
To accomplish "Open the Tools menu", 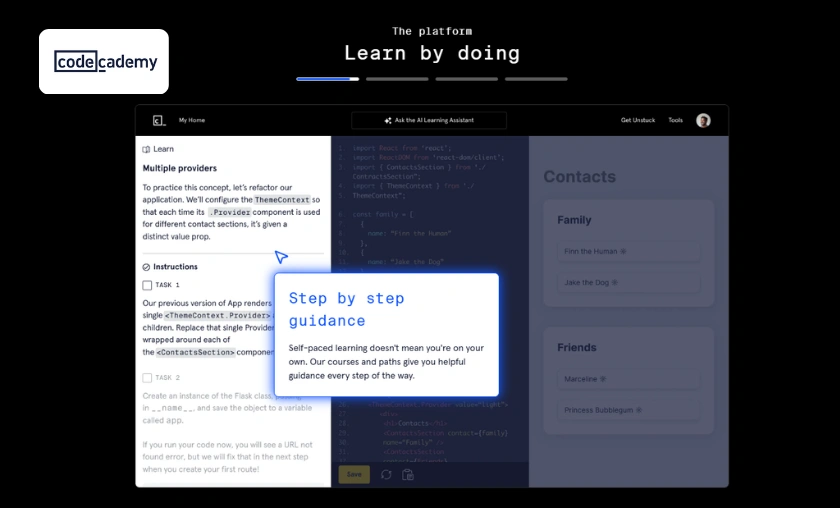I will (676, 120).
